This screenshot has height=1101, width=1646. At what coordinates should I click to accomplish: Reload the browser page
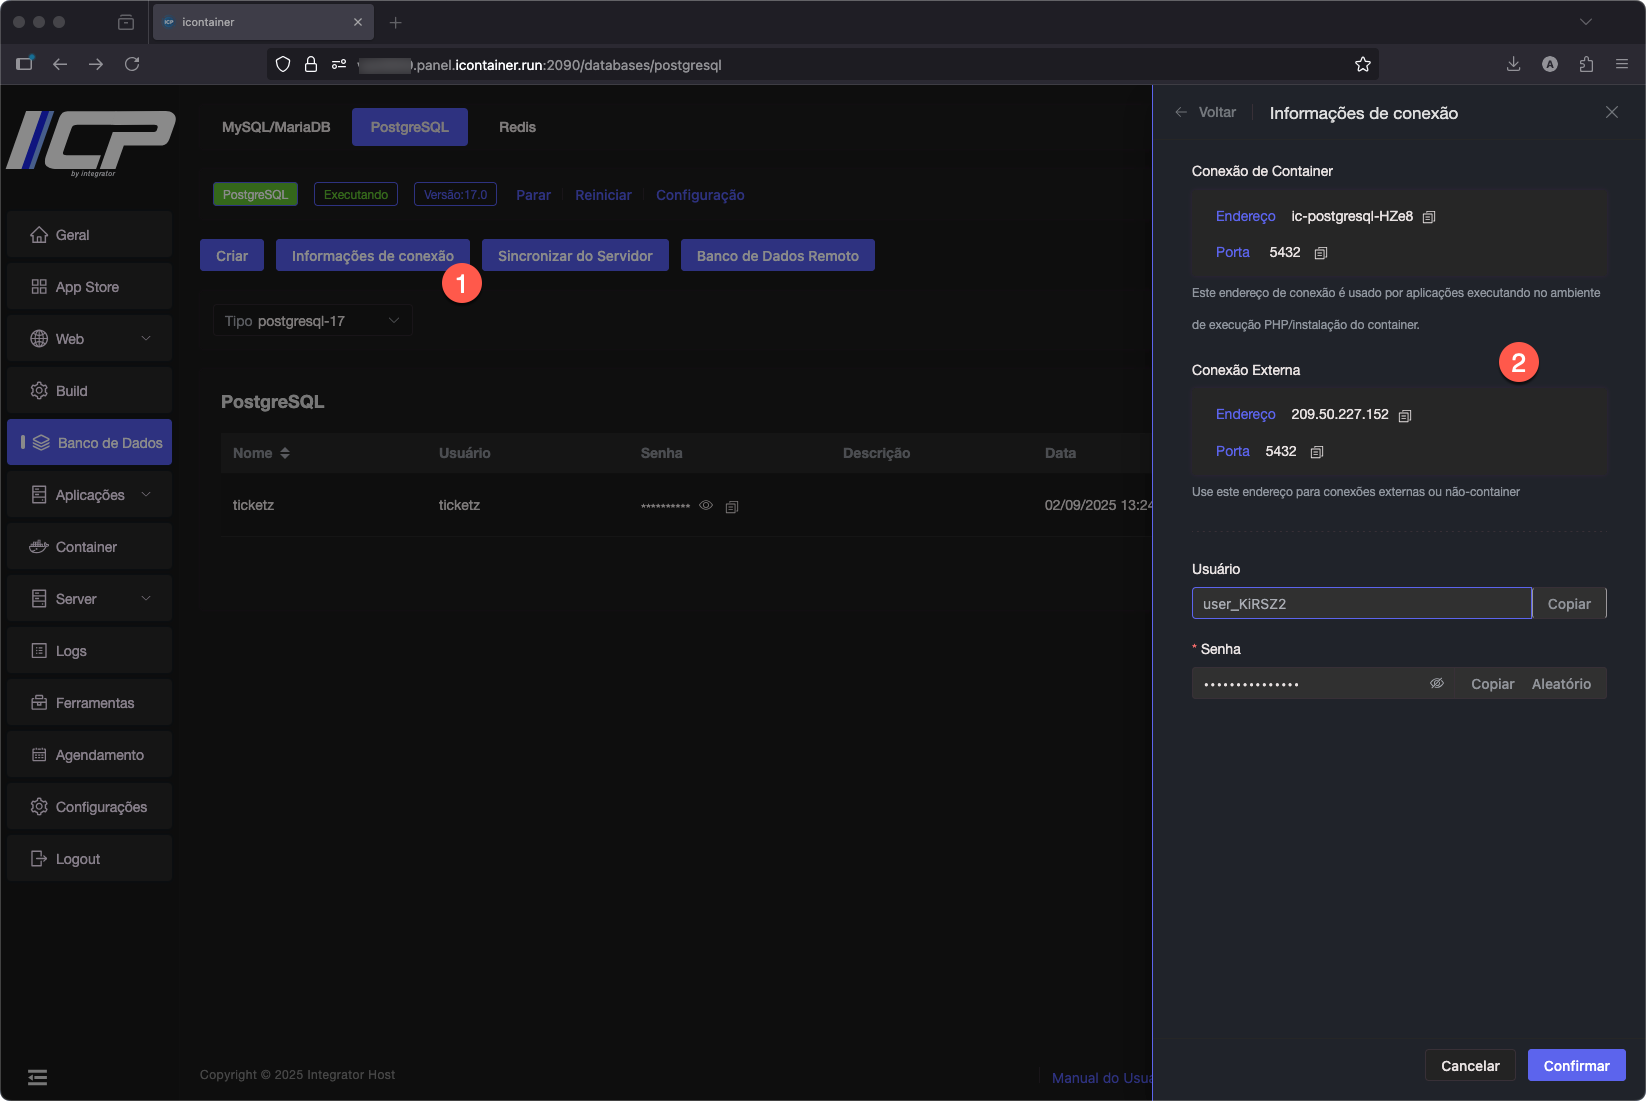pyautogui.click(x=132, y=64)
